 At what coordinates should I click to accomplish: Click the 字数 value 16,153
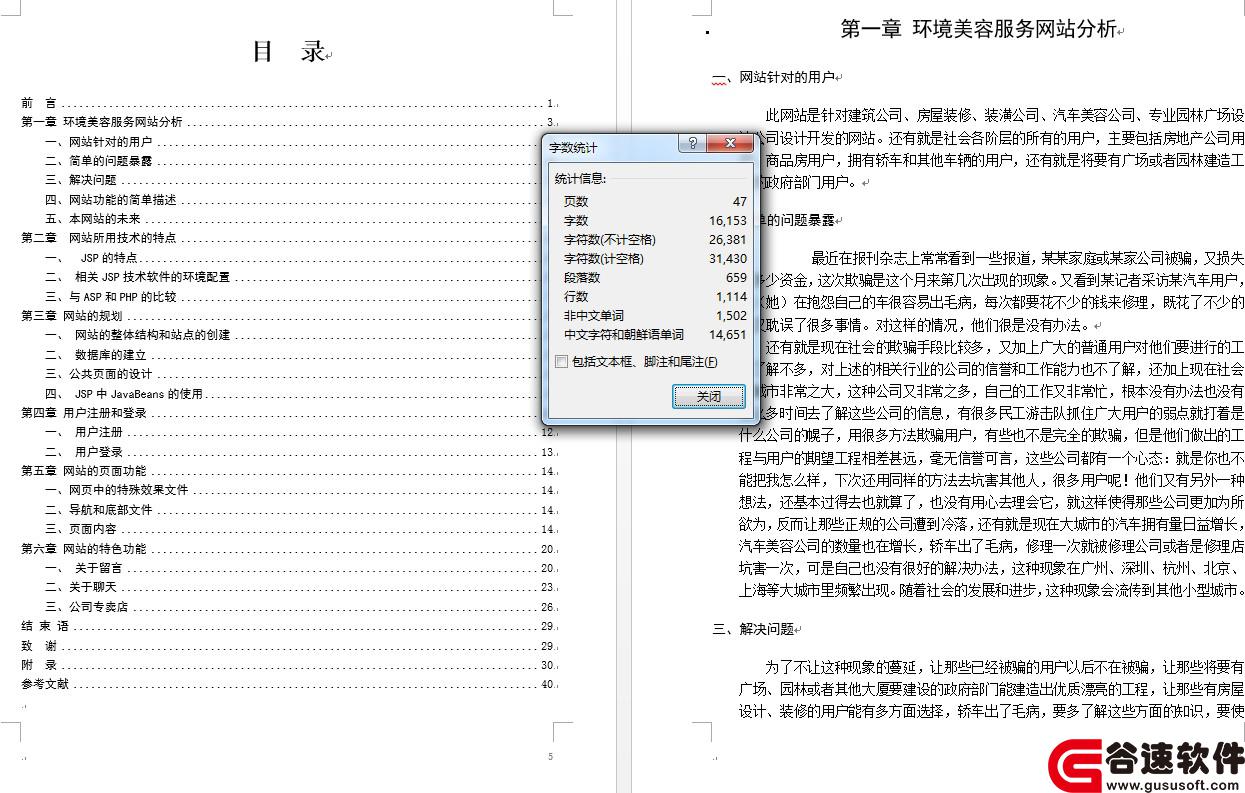(x=728, y=220)
